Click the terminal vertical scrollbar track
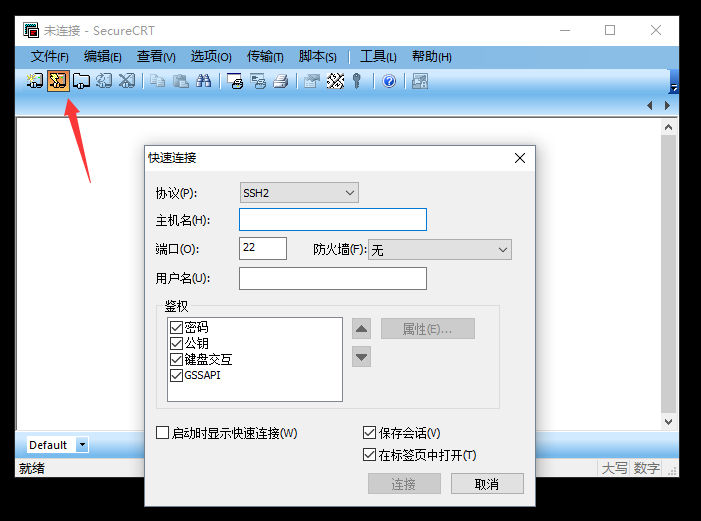Image resolution: width=701 pixels, height=521 pixels. [668, 275]
